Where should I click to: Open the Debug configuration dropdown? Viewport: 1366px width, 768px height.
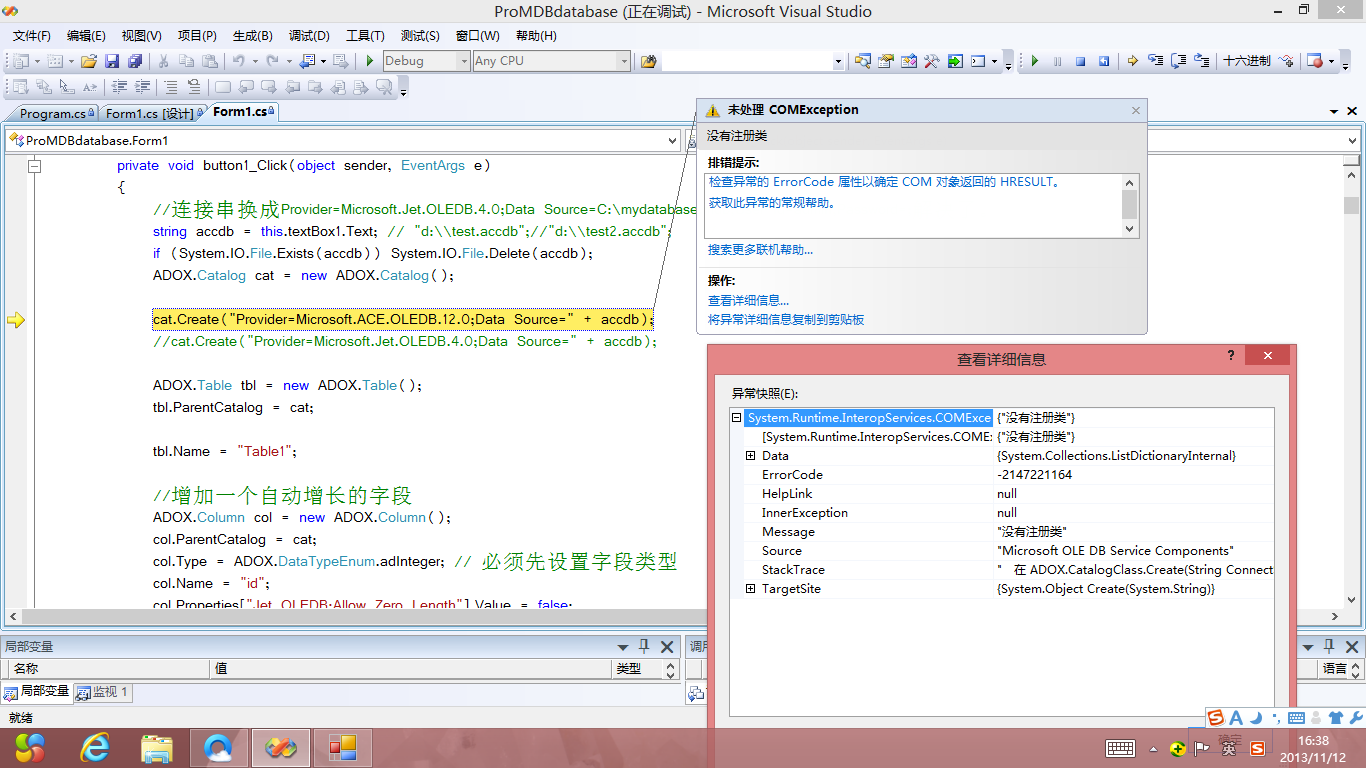(x=463, y=61)
